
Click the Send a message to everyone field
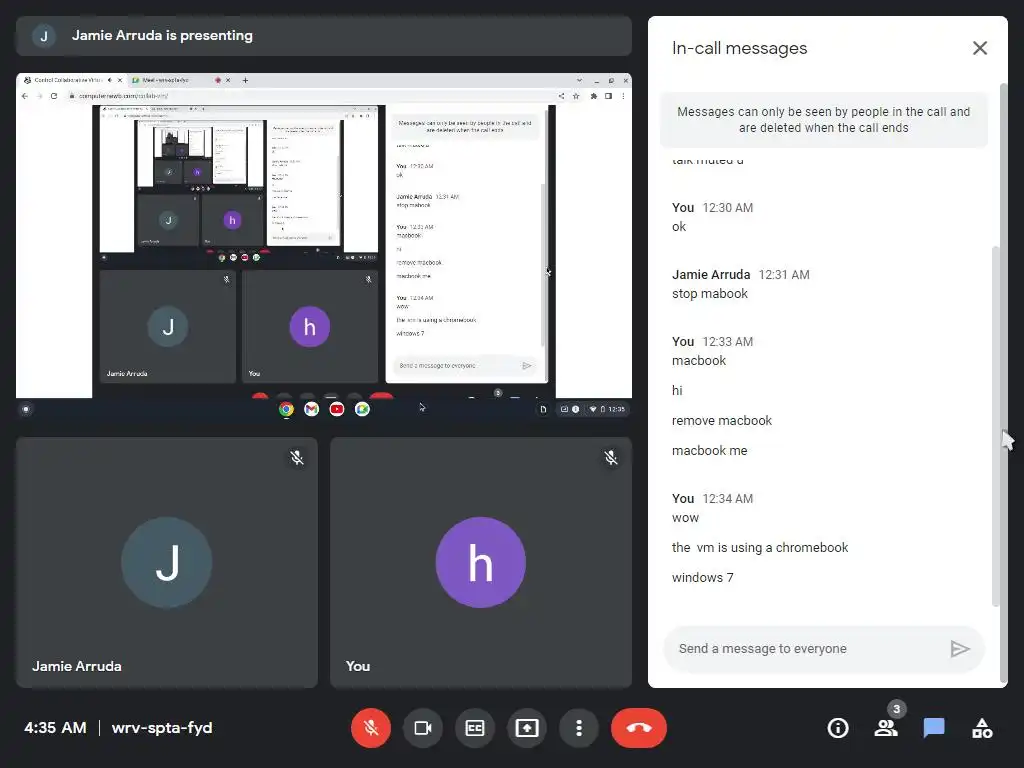click(807, 648)
